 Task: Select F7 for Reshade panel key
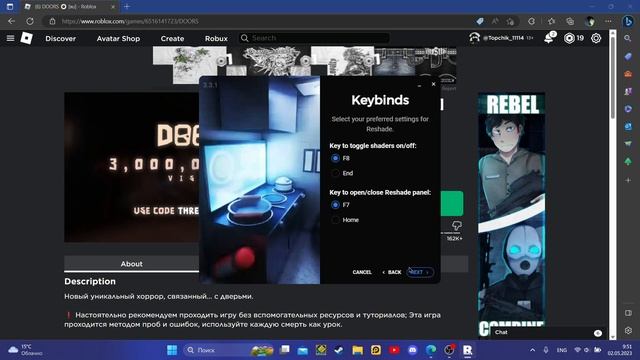tap(335, 205)
